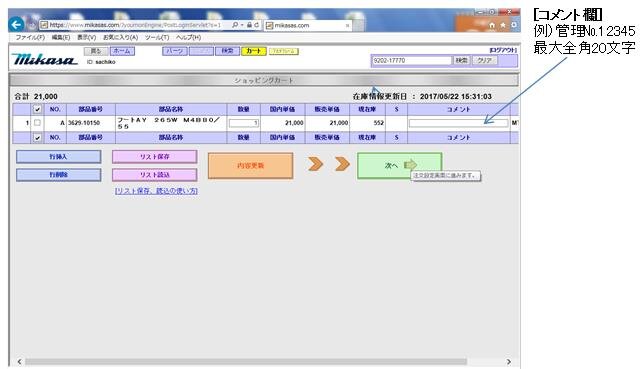Open the お気に入り(A) menu

[120, 37]
